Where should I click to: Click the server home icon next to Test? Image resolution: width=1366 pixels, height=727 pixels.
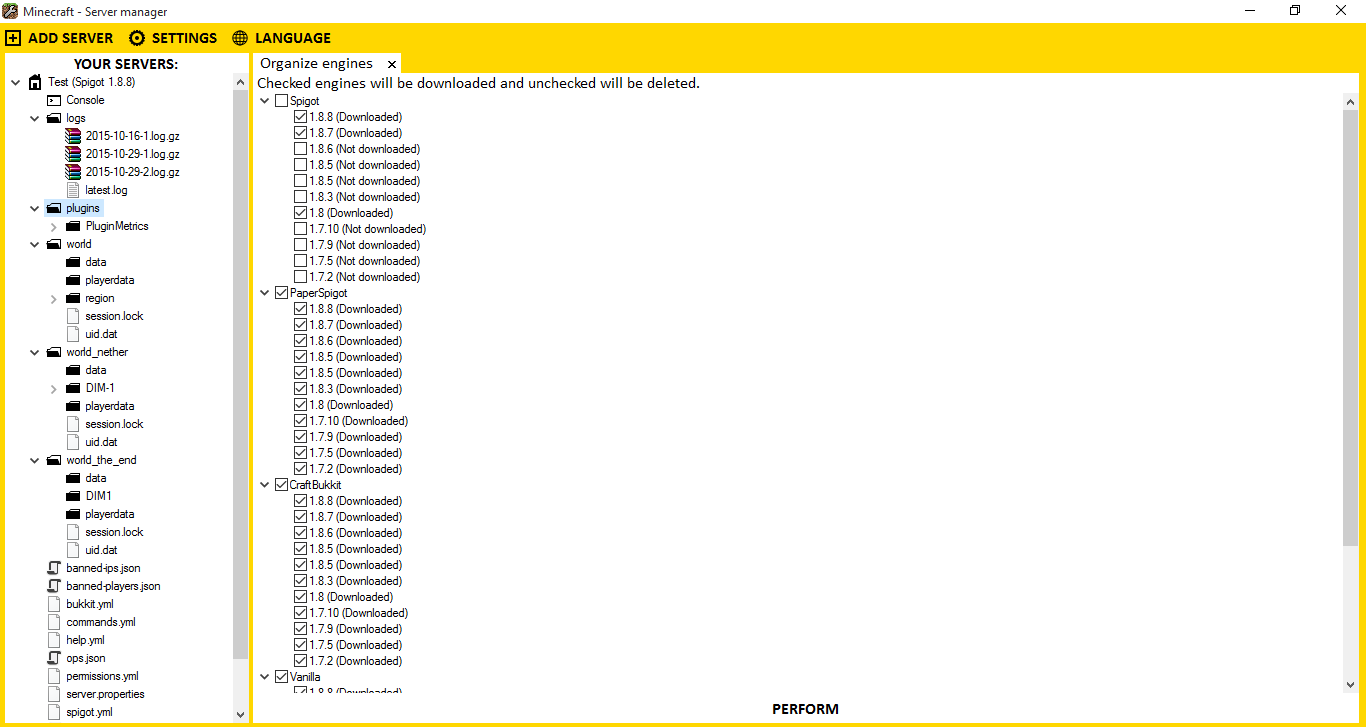pyautogui.click(x=35, y=82)
